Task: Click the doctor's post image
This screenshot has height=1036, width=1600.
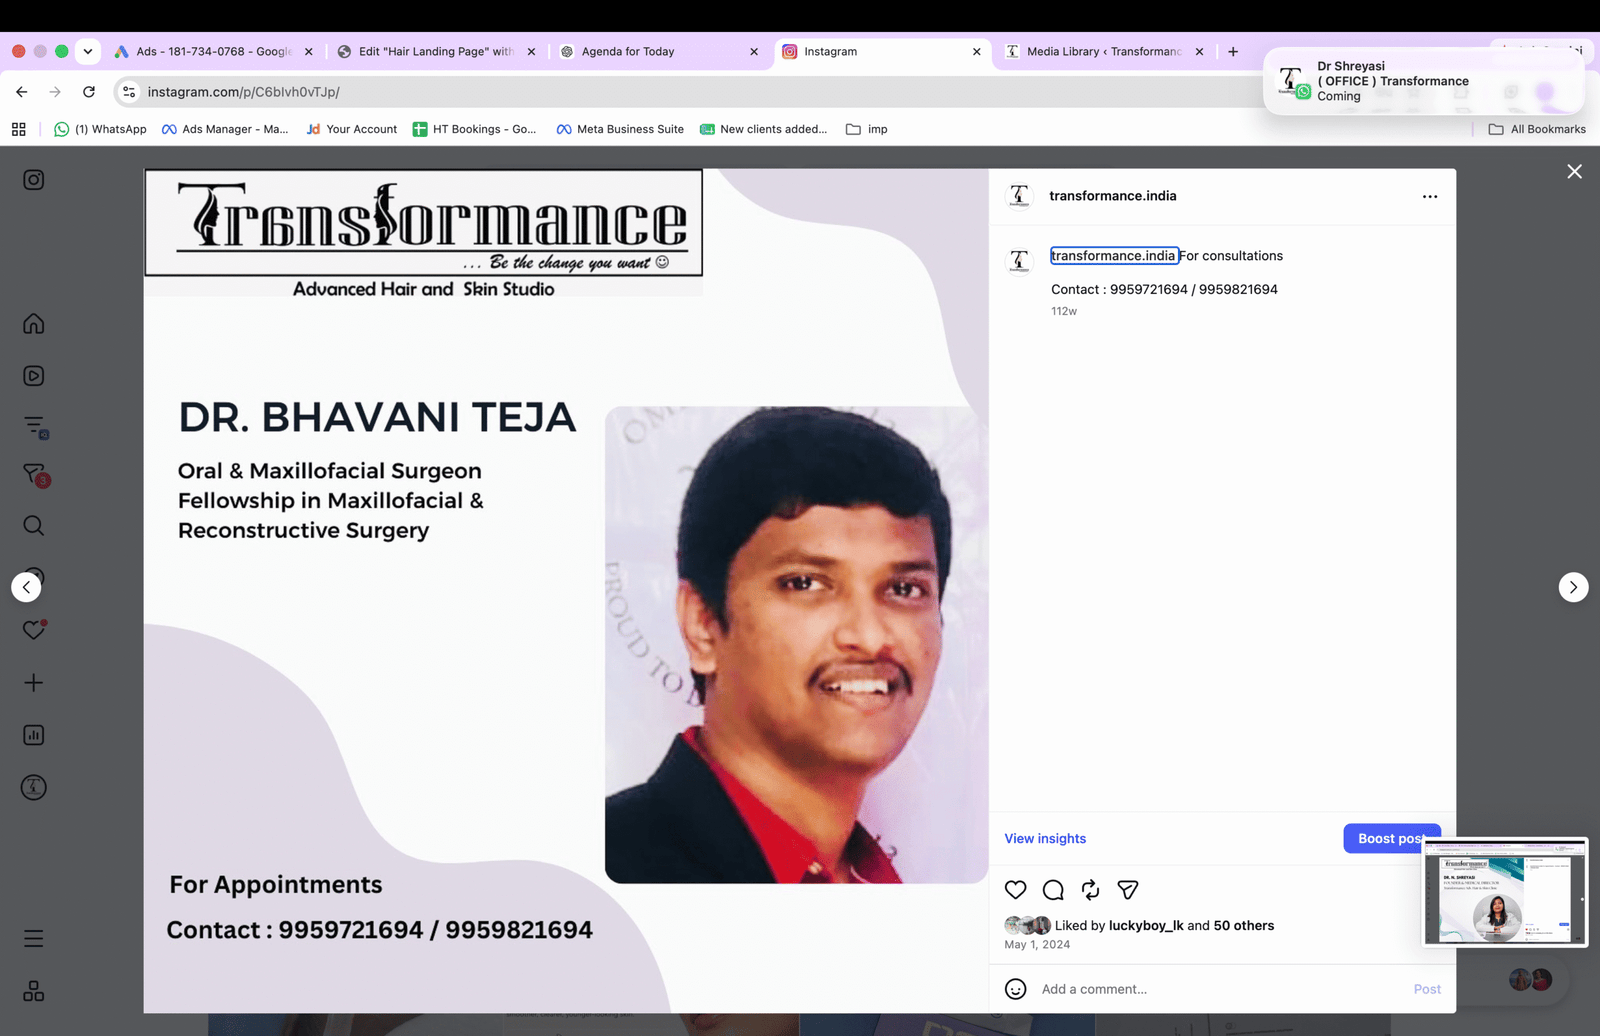Action: (x=566, y=591)
